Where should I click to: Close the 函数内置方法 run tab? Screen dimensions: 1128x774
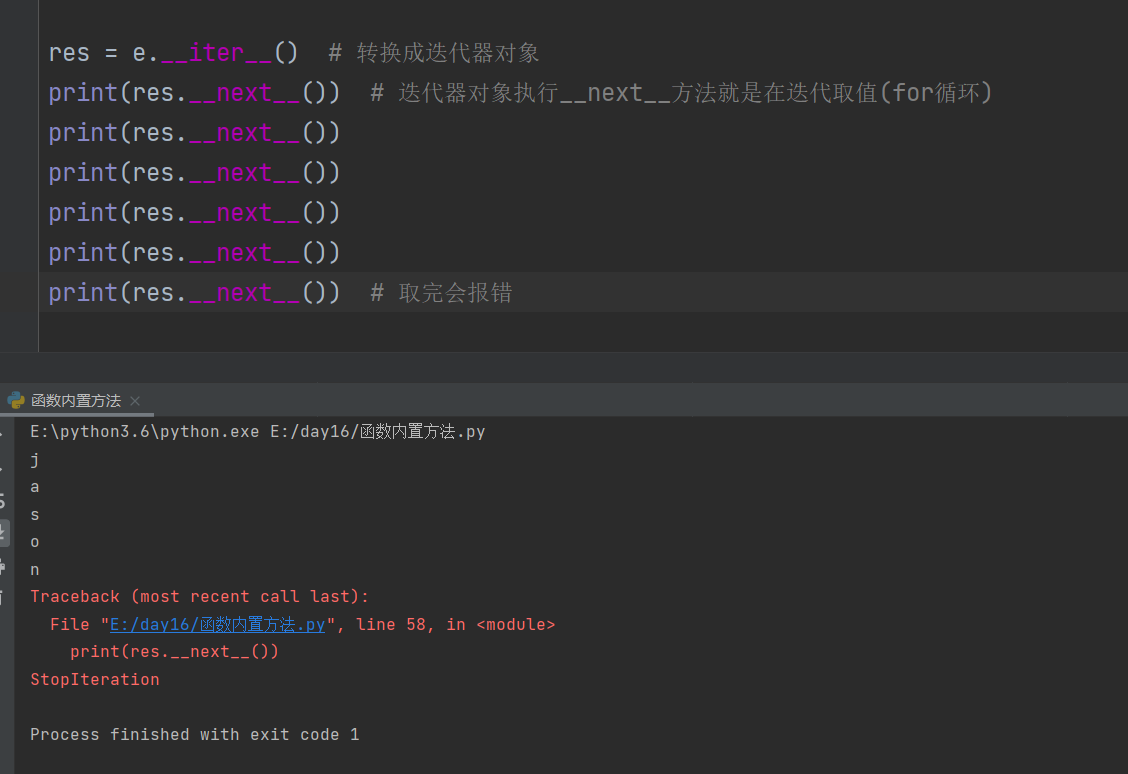pyautogui.click(x=135, y=401)
